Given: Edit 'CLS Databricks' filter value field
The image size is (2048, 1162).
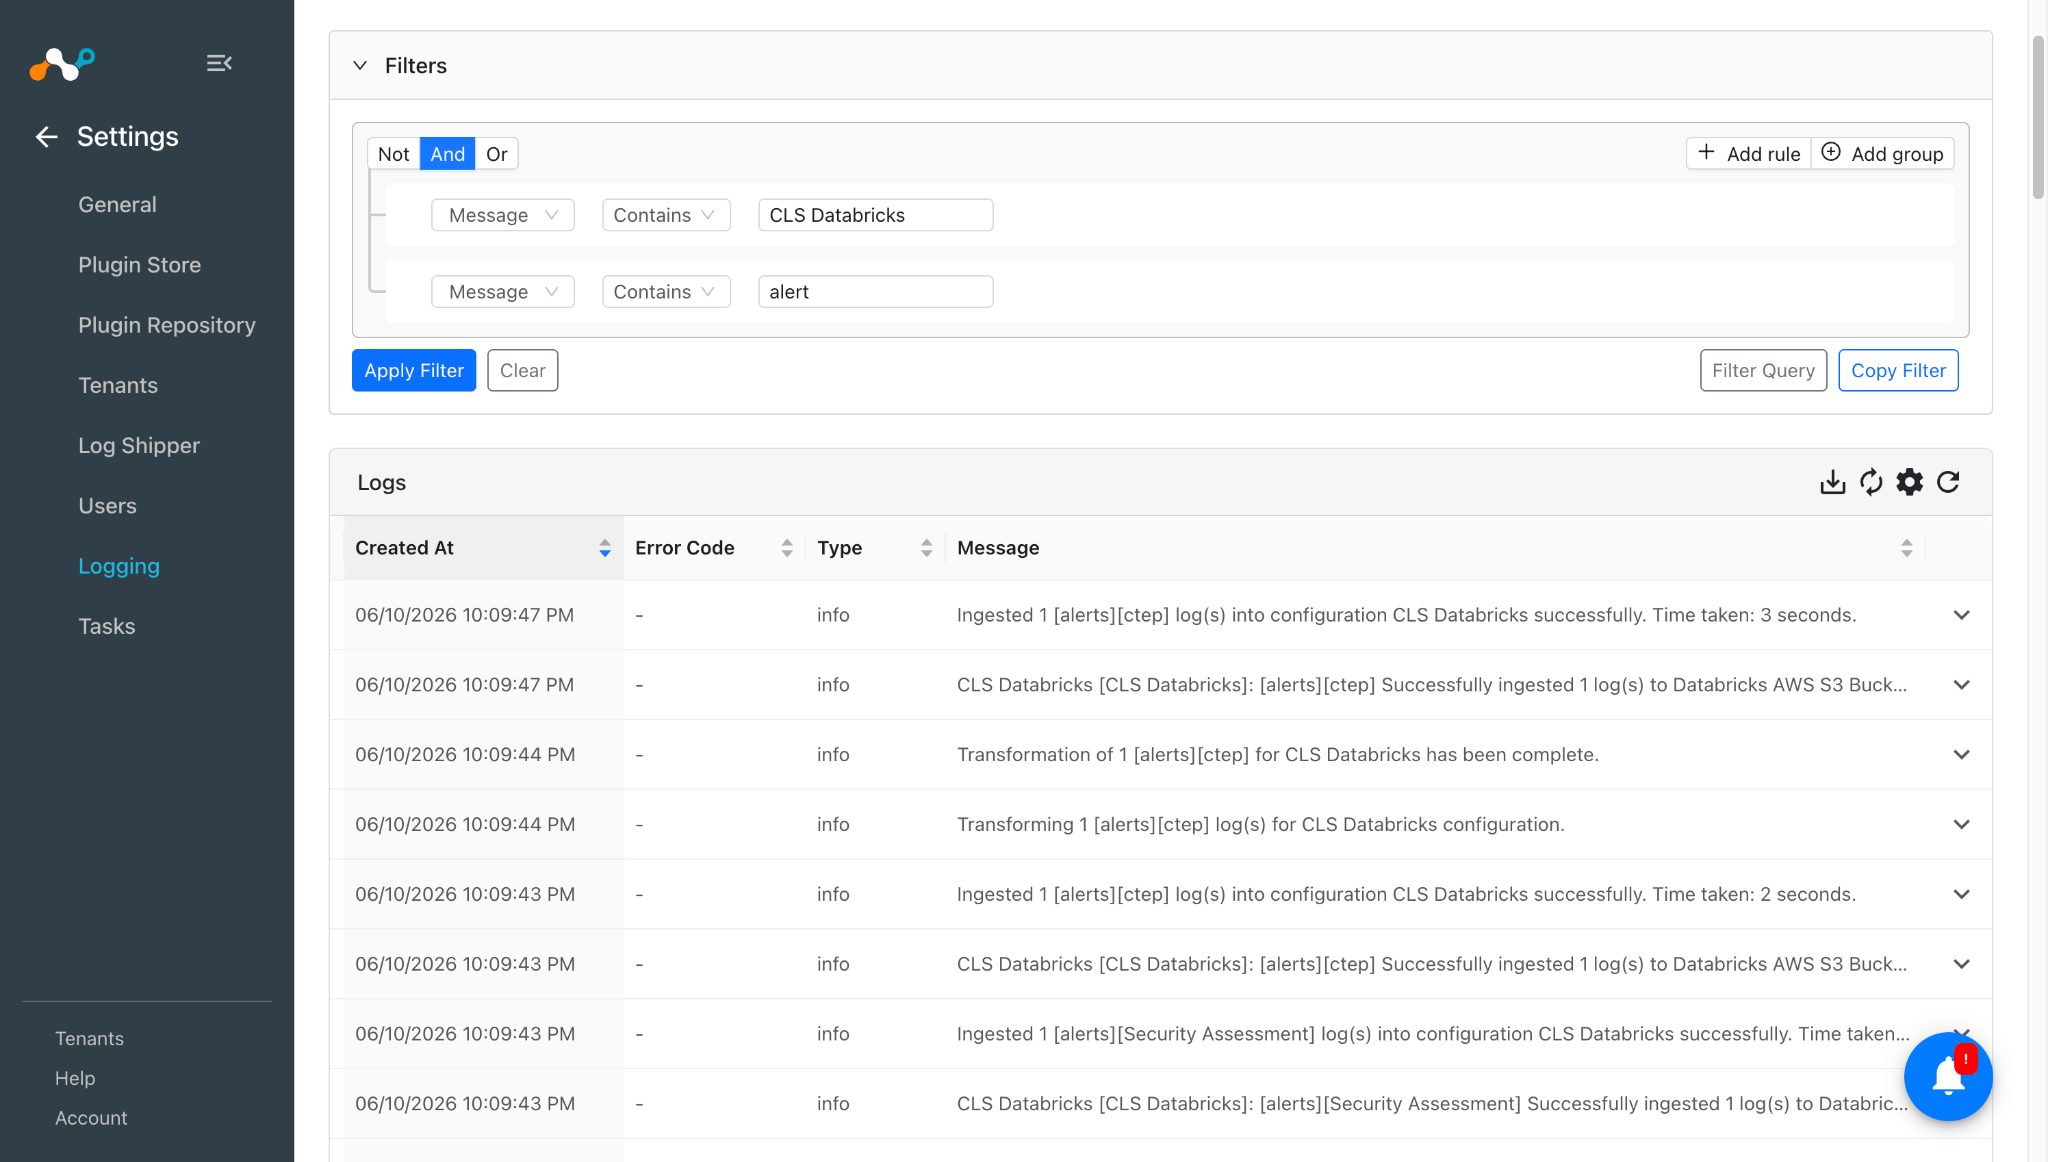Looking at the screenshot, I should tap(875, 215).
